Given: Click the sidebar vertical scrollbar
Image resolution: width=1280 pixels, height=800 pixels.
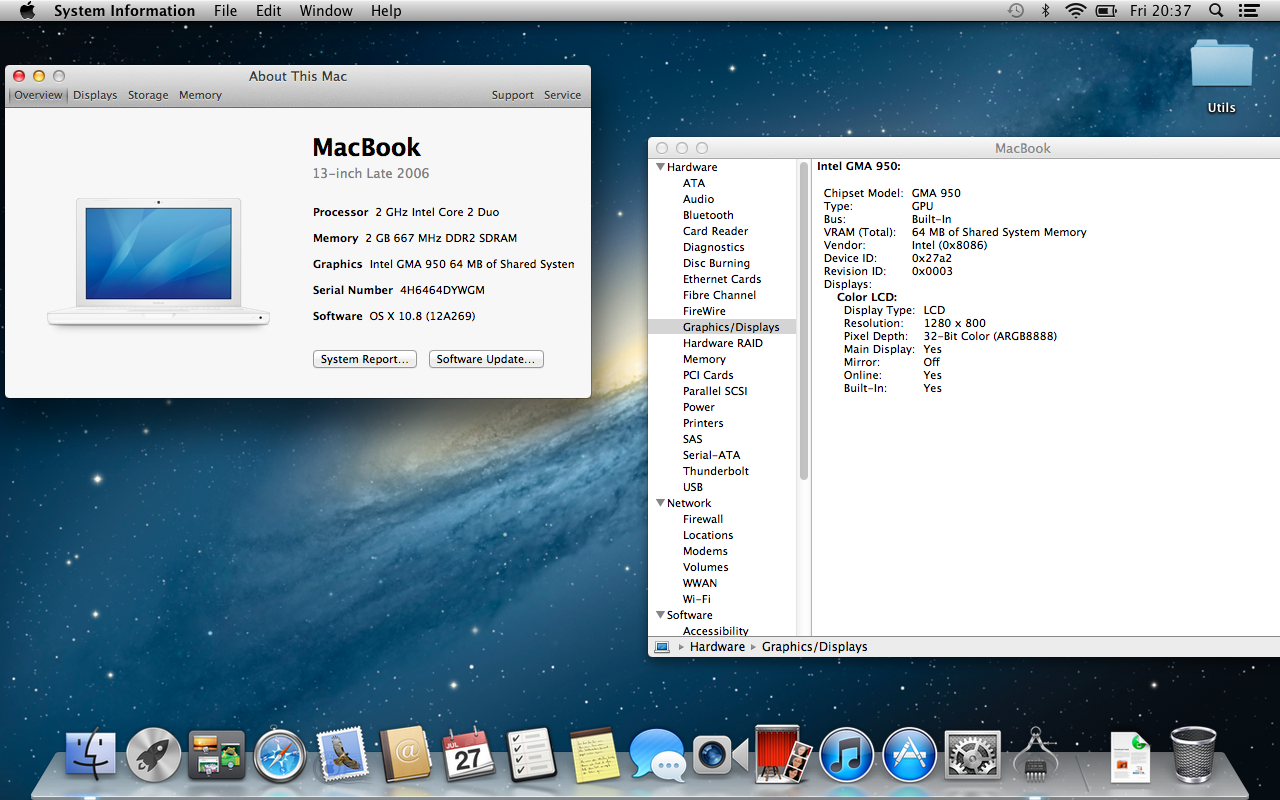Looking at the screenshot, I should pyautogui.click(x=803, y=320).
